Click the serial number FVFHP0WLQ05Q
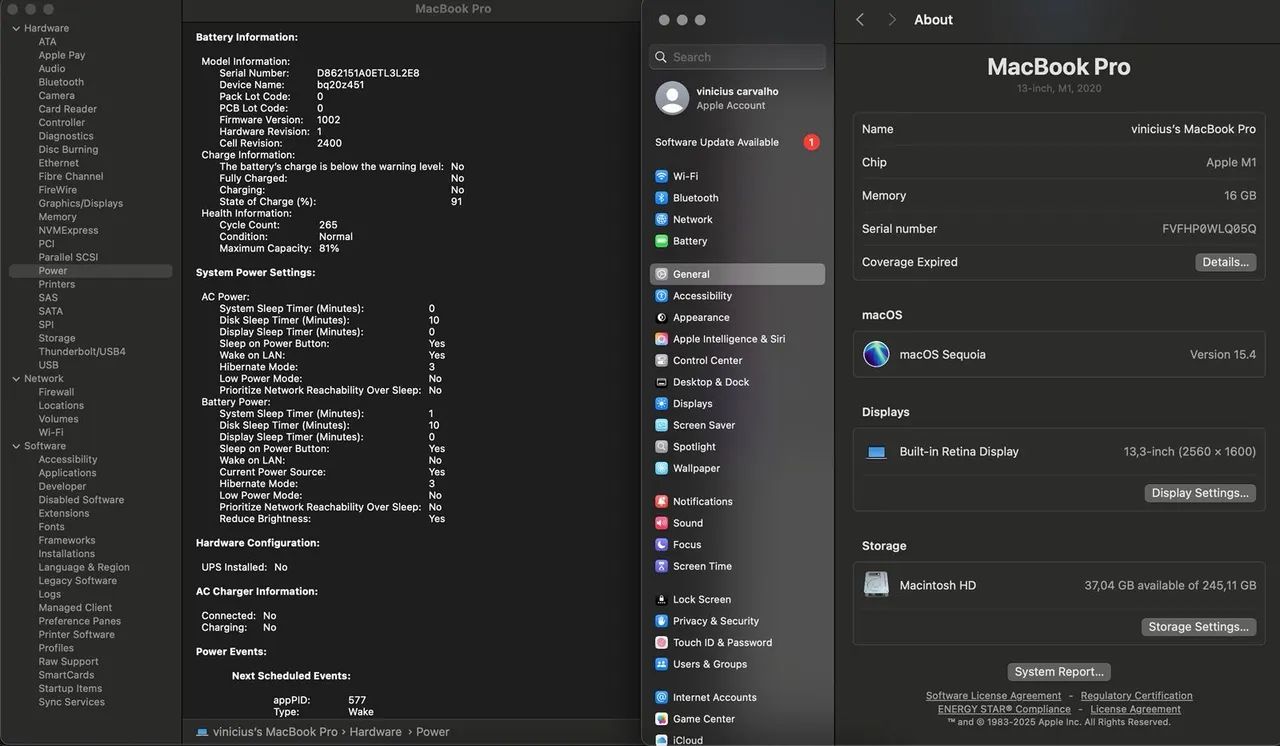This screenshot has height=746, width=1280. (1209, 229)
